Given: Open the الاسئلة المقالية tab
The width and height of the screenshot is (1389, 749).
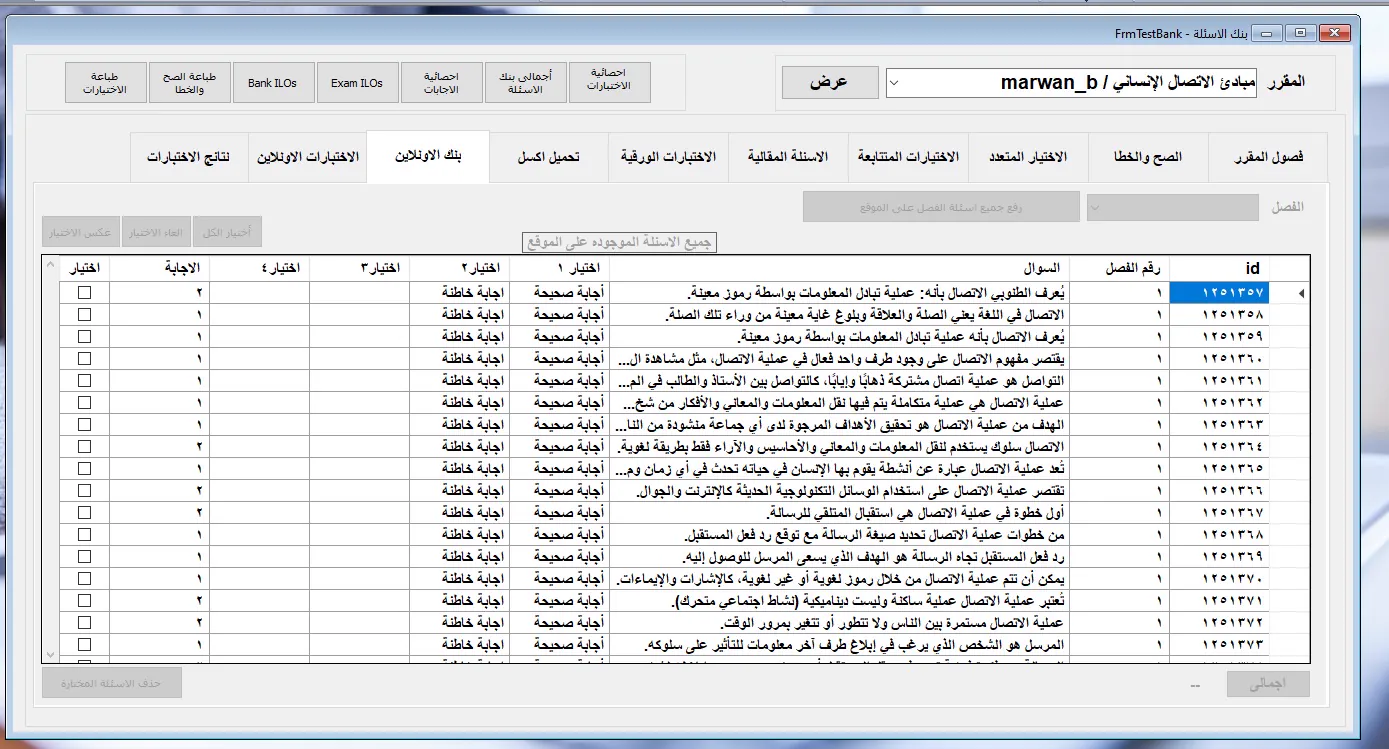Looking at the screenshot, I should (x=788, y=157).
